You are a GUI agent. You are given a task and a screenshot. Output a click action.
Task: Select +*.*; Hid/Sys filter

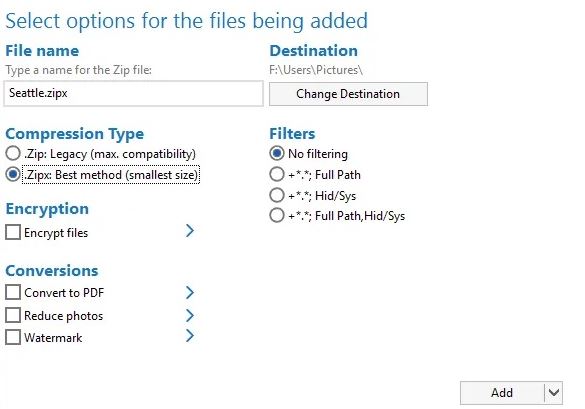tap(276, 195)
